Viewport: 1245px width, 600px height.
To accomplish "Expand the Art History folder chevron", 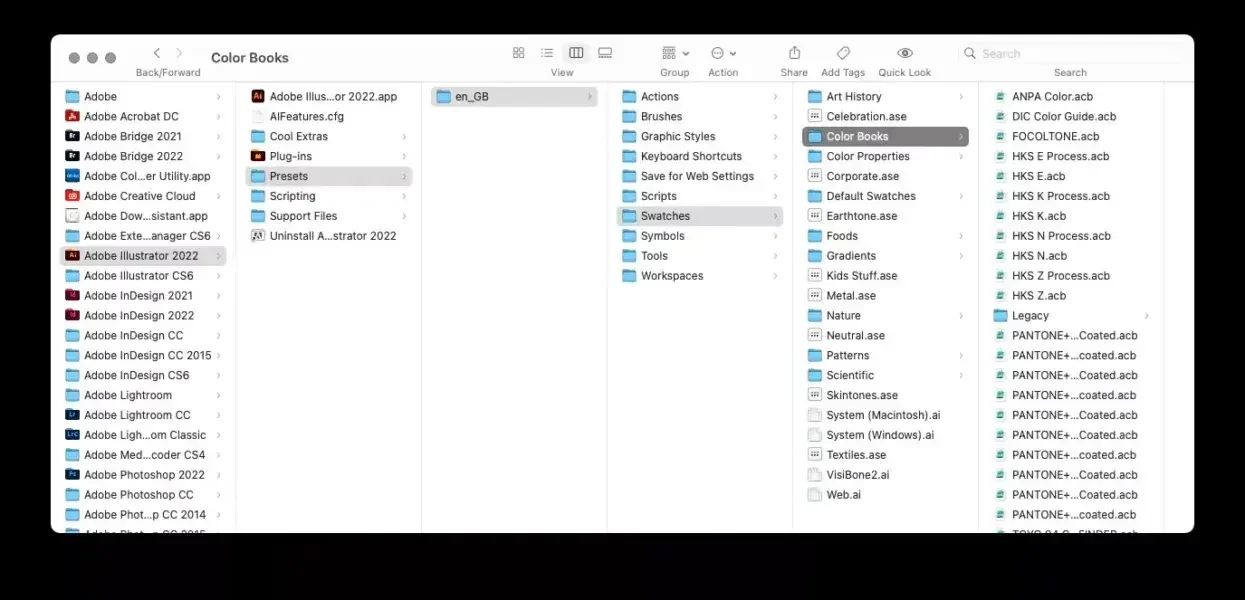I will pos(961,97).
